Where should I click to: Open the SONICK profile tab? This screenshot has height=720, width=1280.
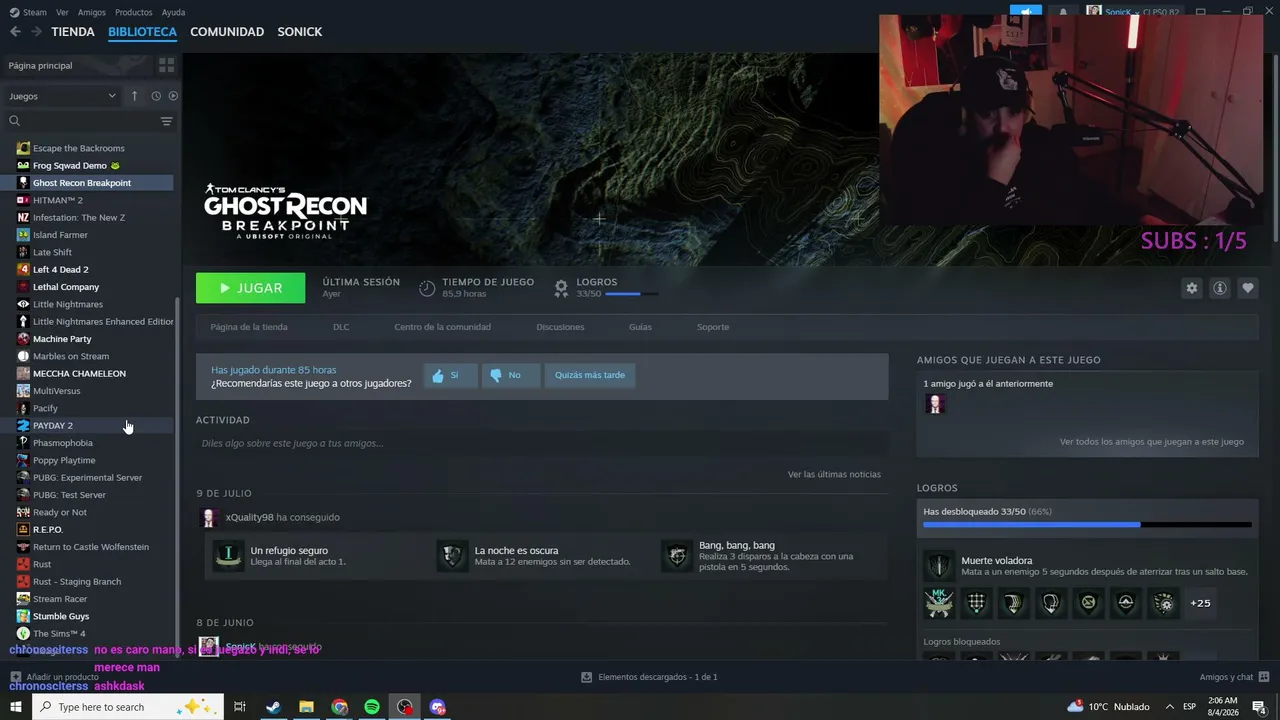tap(299, 32)
